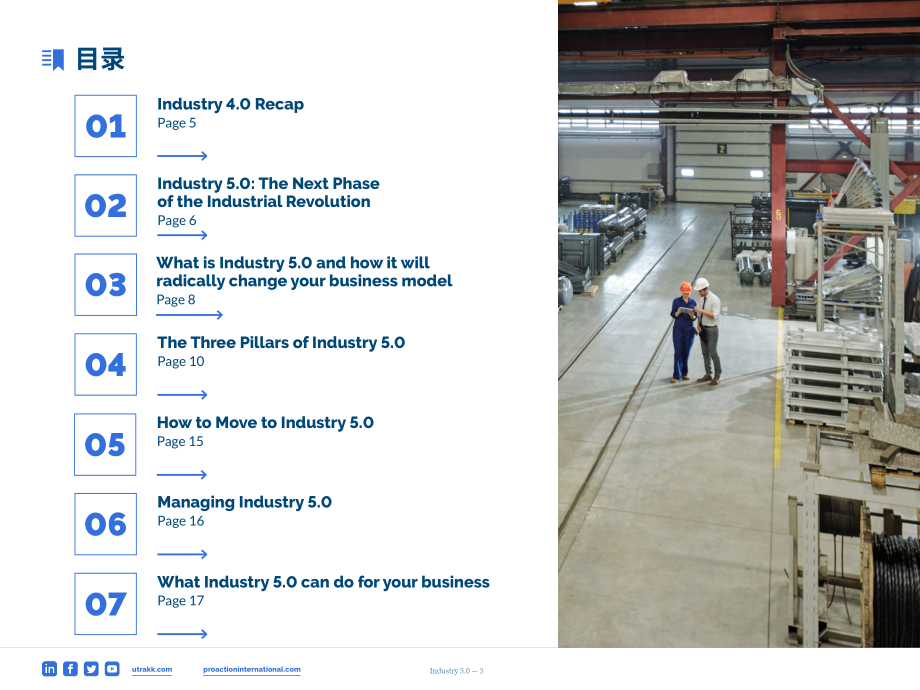
Task: Open What Industry 5.0 can do for your business
Action: tap(323, 582)
